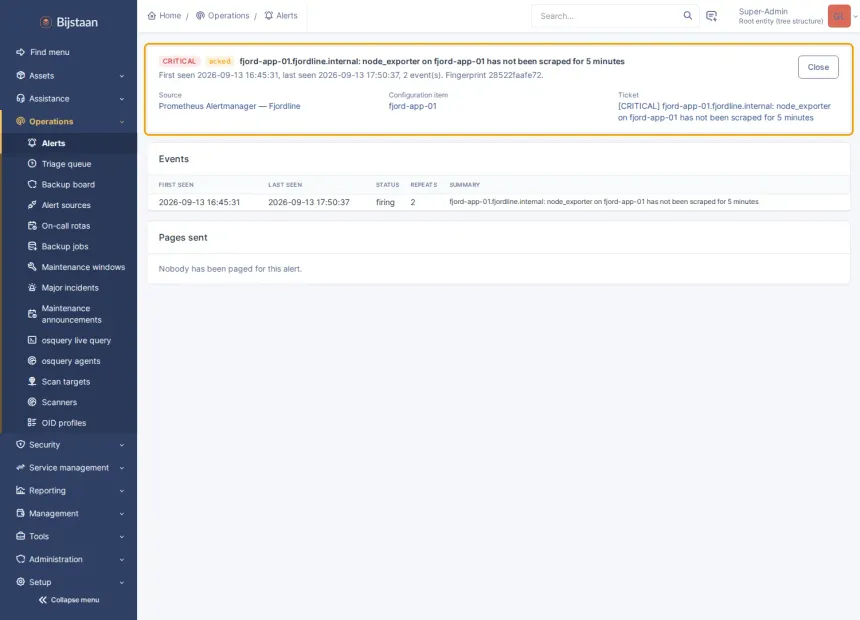
Task: Expand the Assistance menu chevron
Action: (122, 99)
